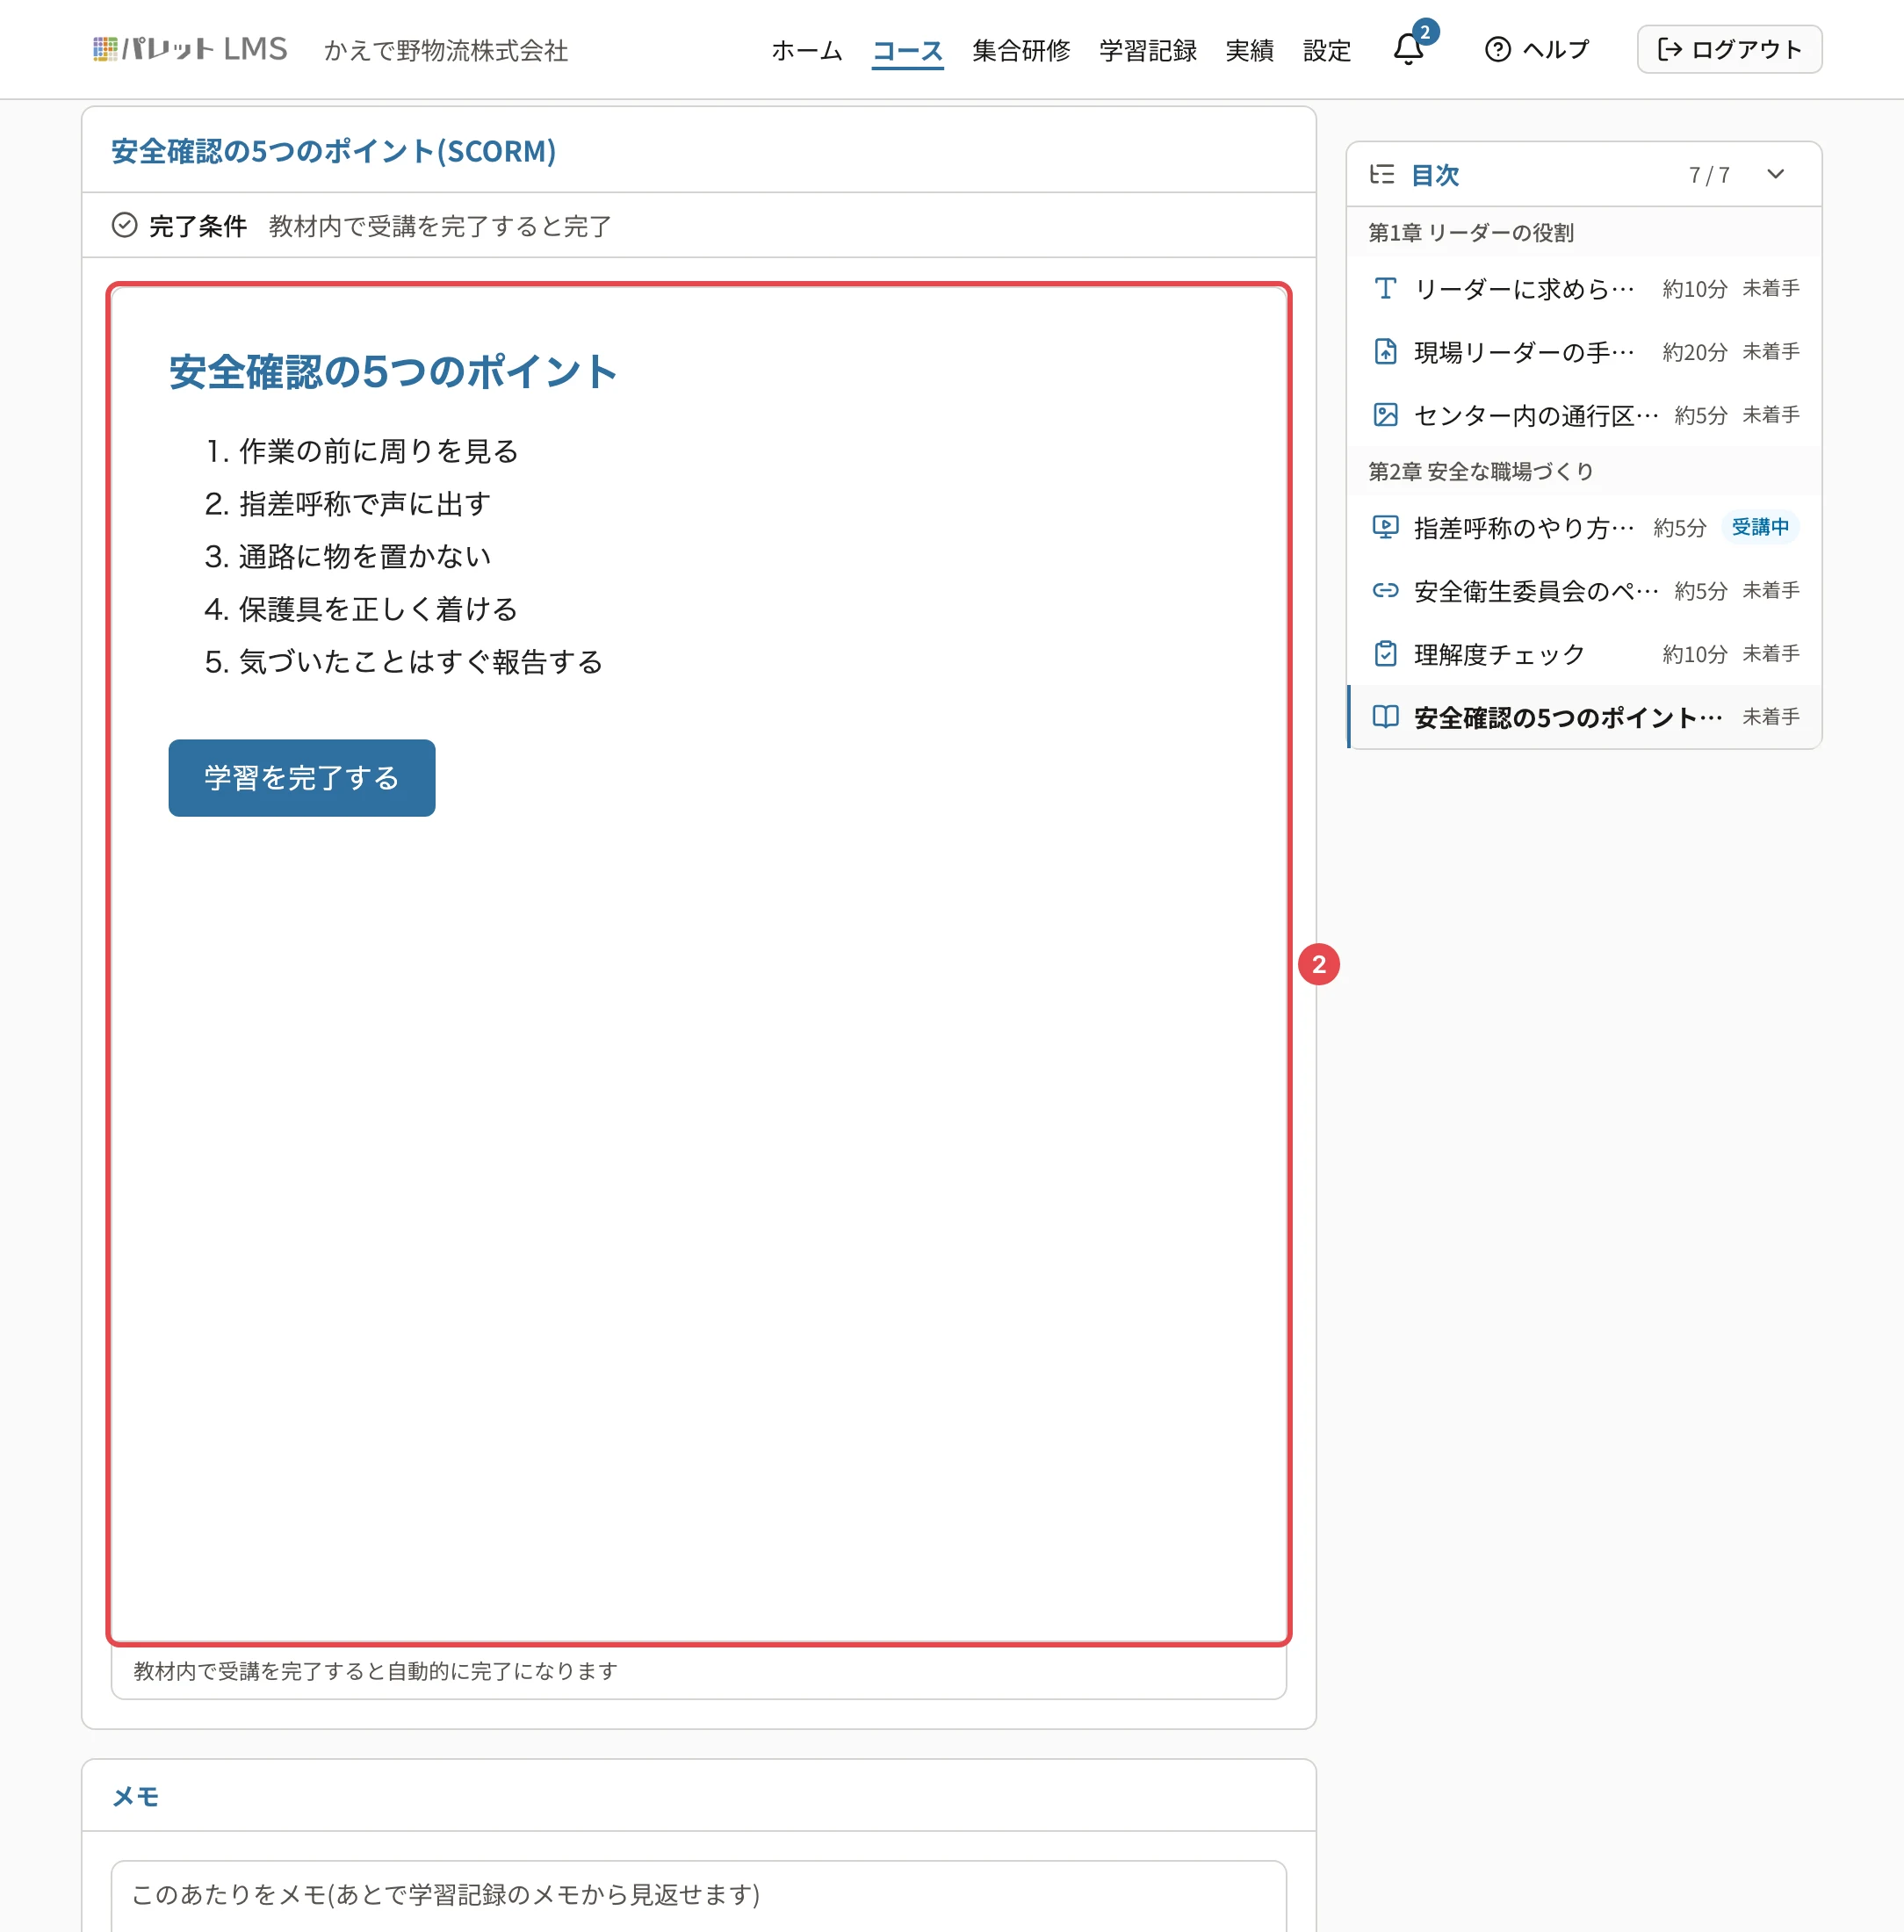The image size is (1904, 1932).
Task: Go to the ホーム menu
Action: (807, 50)
